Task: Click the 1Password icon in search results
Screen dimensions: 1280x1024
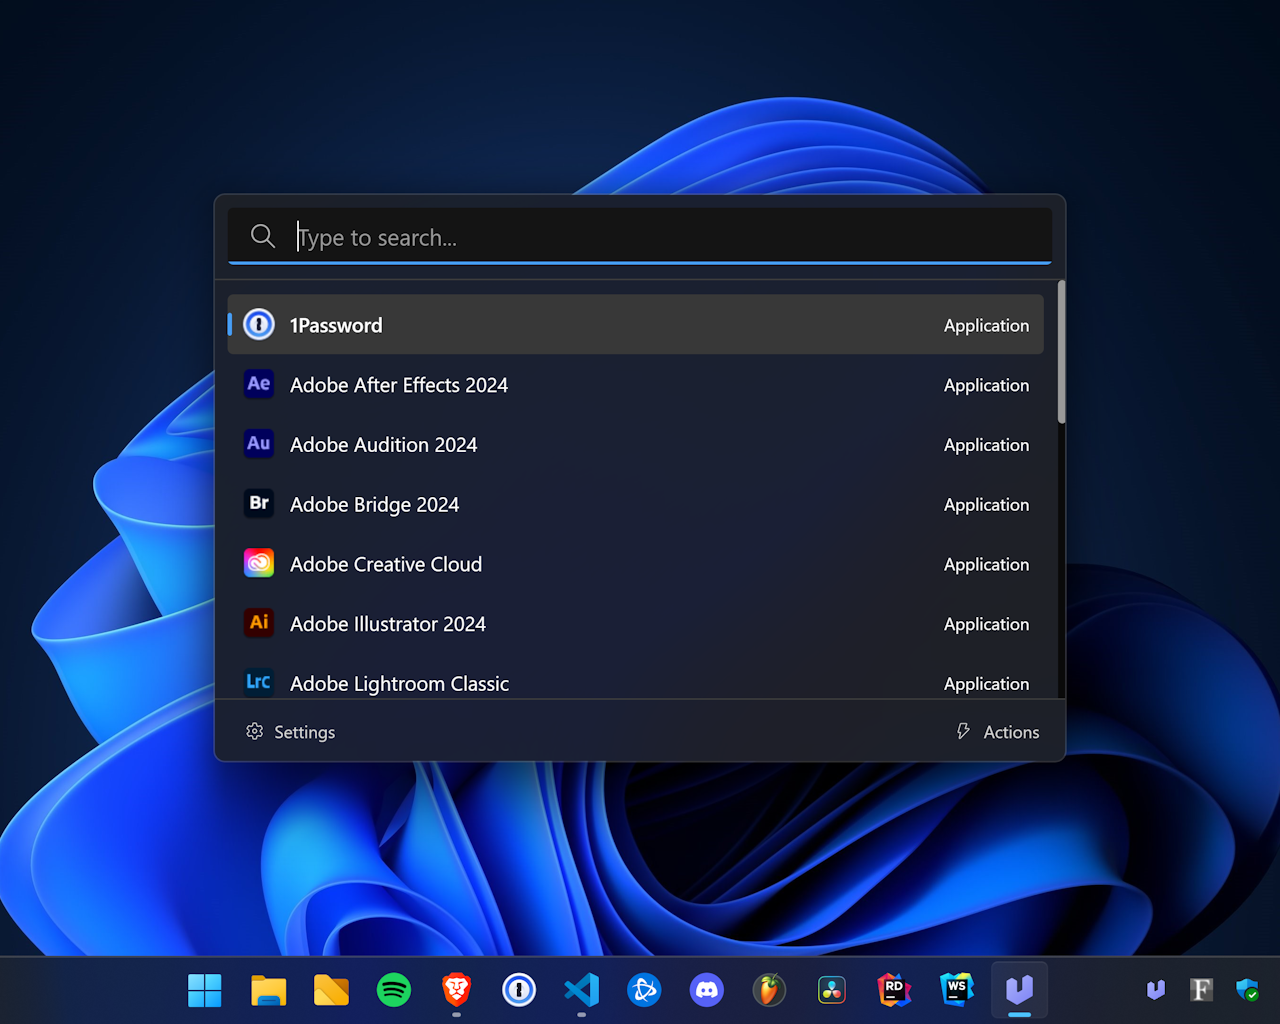Action: (x=258, y=324)
